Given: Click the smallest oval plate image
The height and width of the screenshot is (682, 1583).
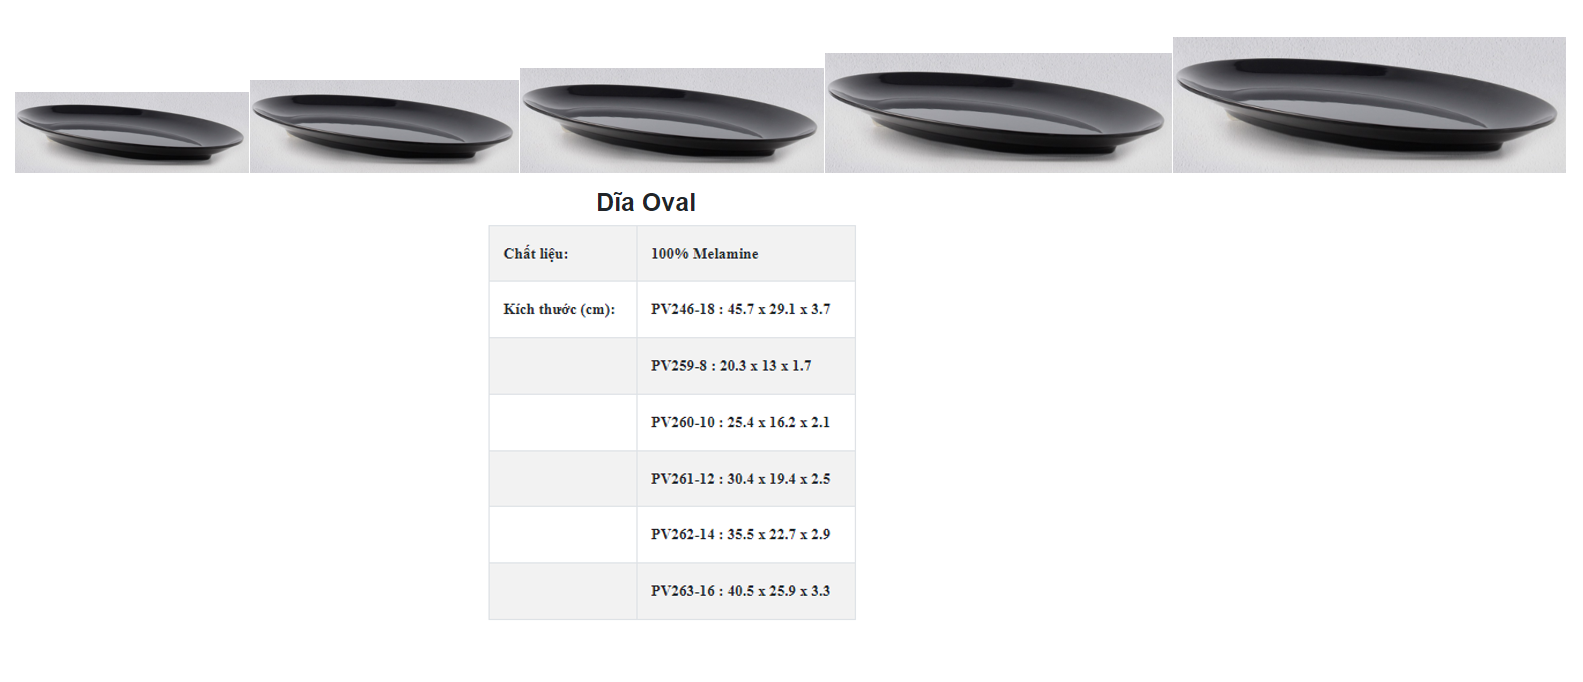Looking at the screenshot, I should pos(132,132).
